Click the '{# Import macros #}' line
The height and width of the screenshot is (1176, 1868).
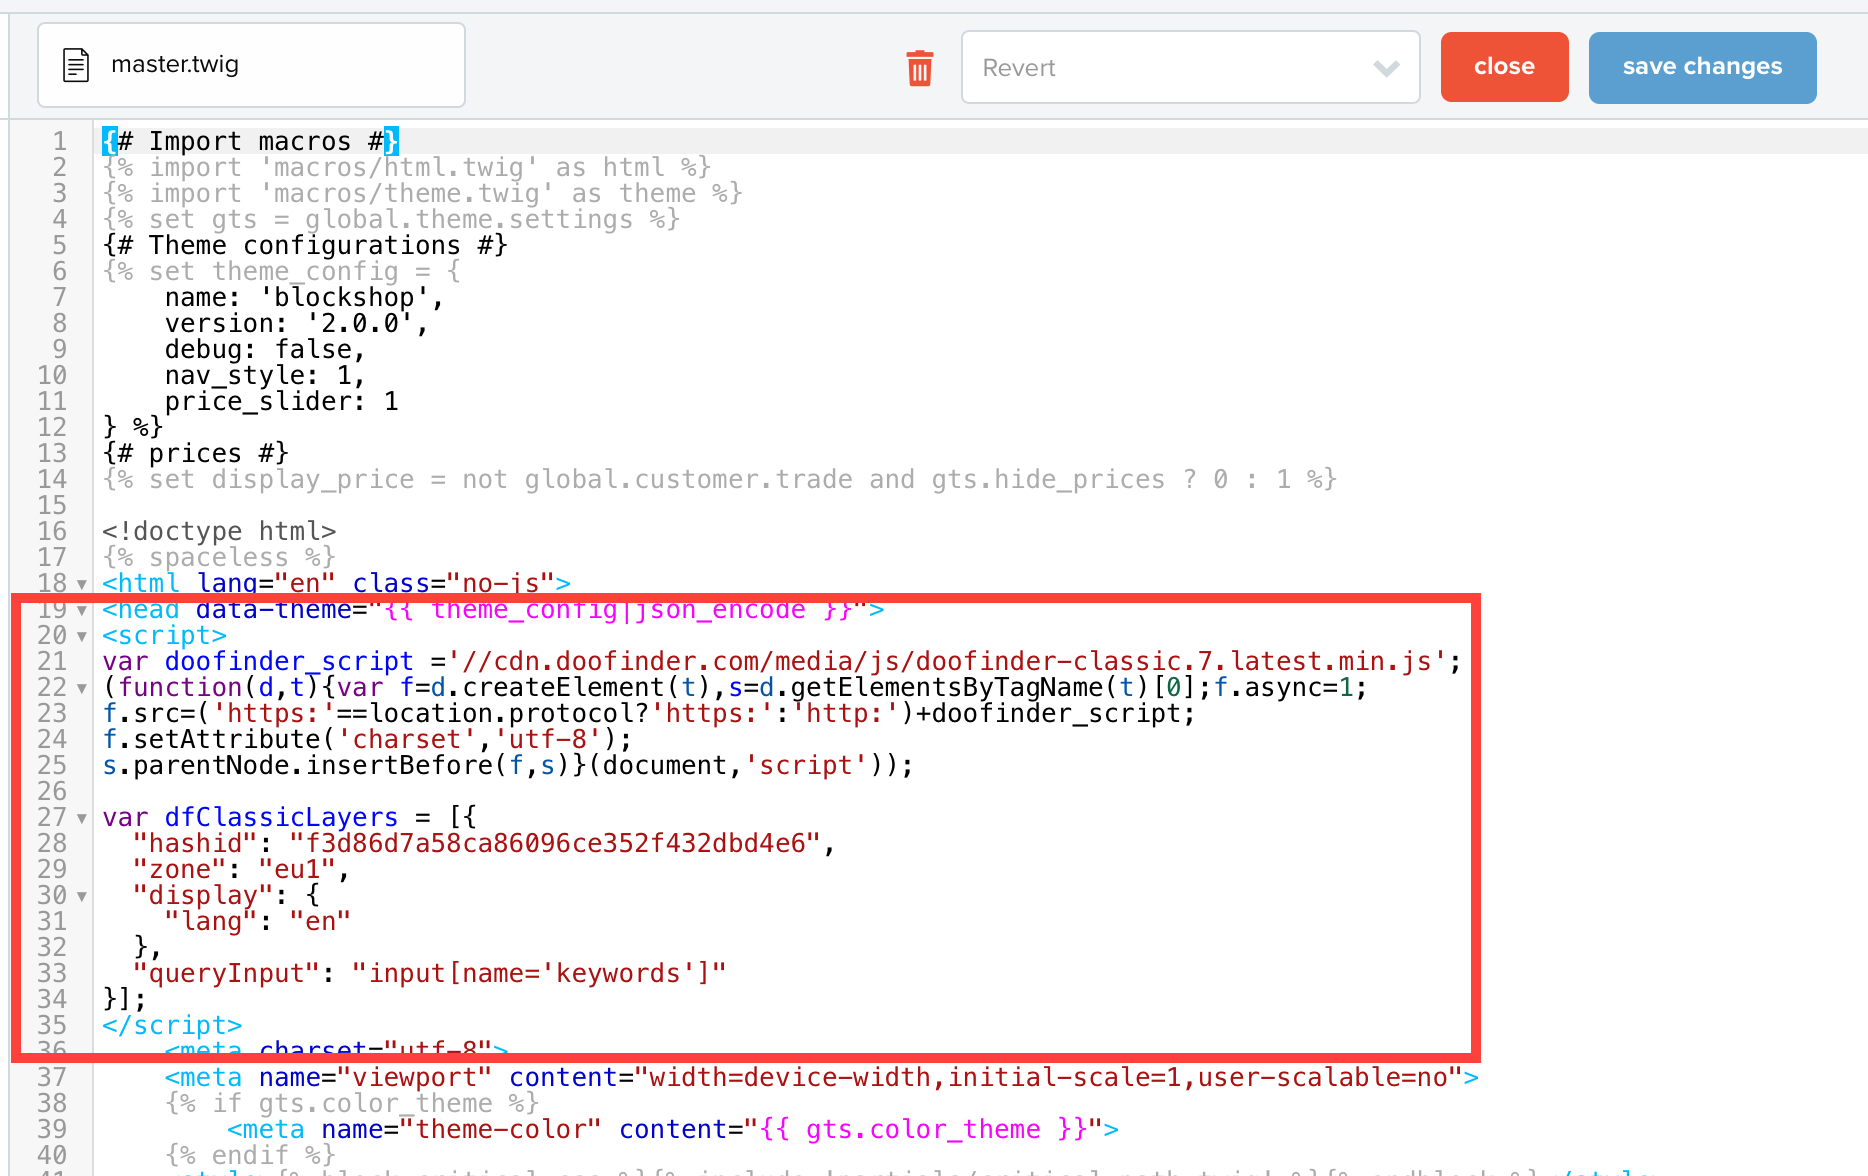(250, 141)
